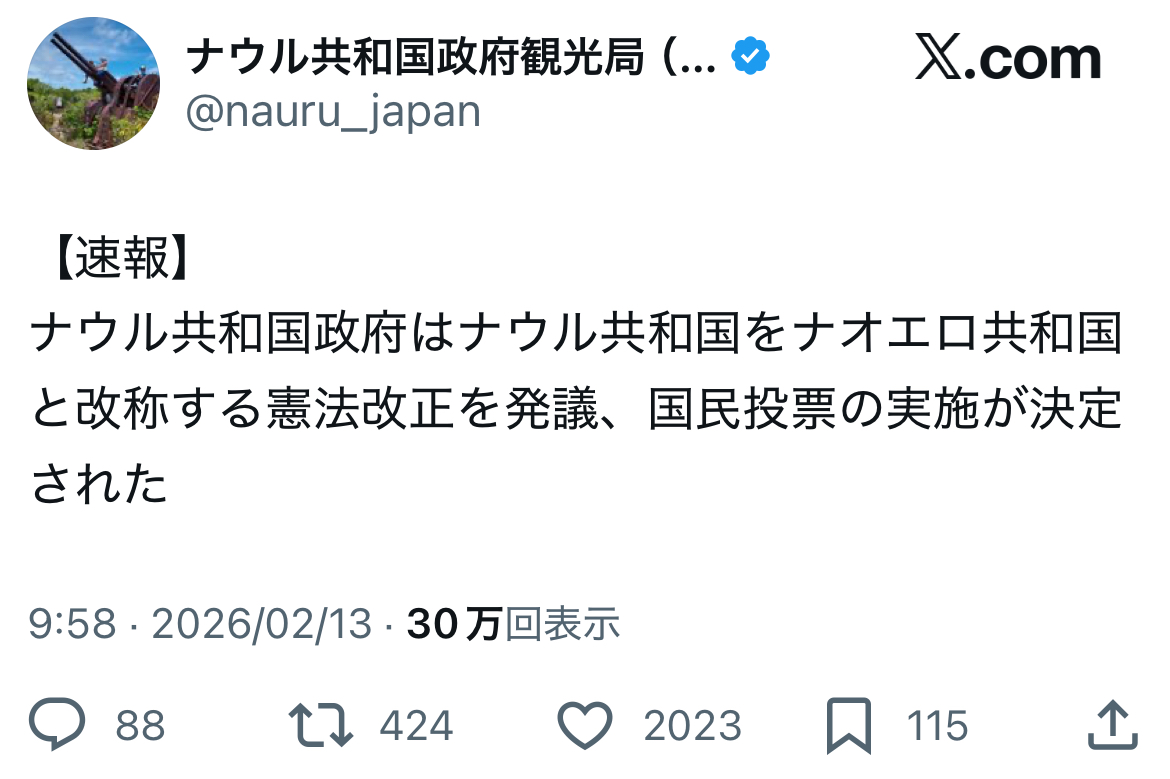
Task: Click the 88 replies count
Action: click(x=140, y=726)
